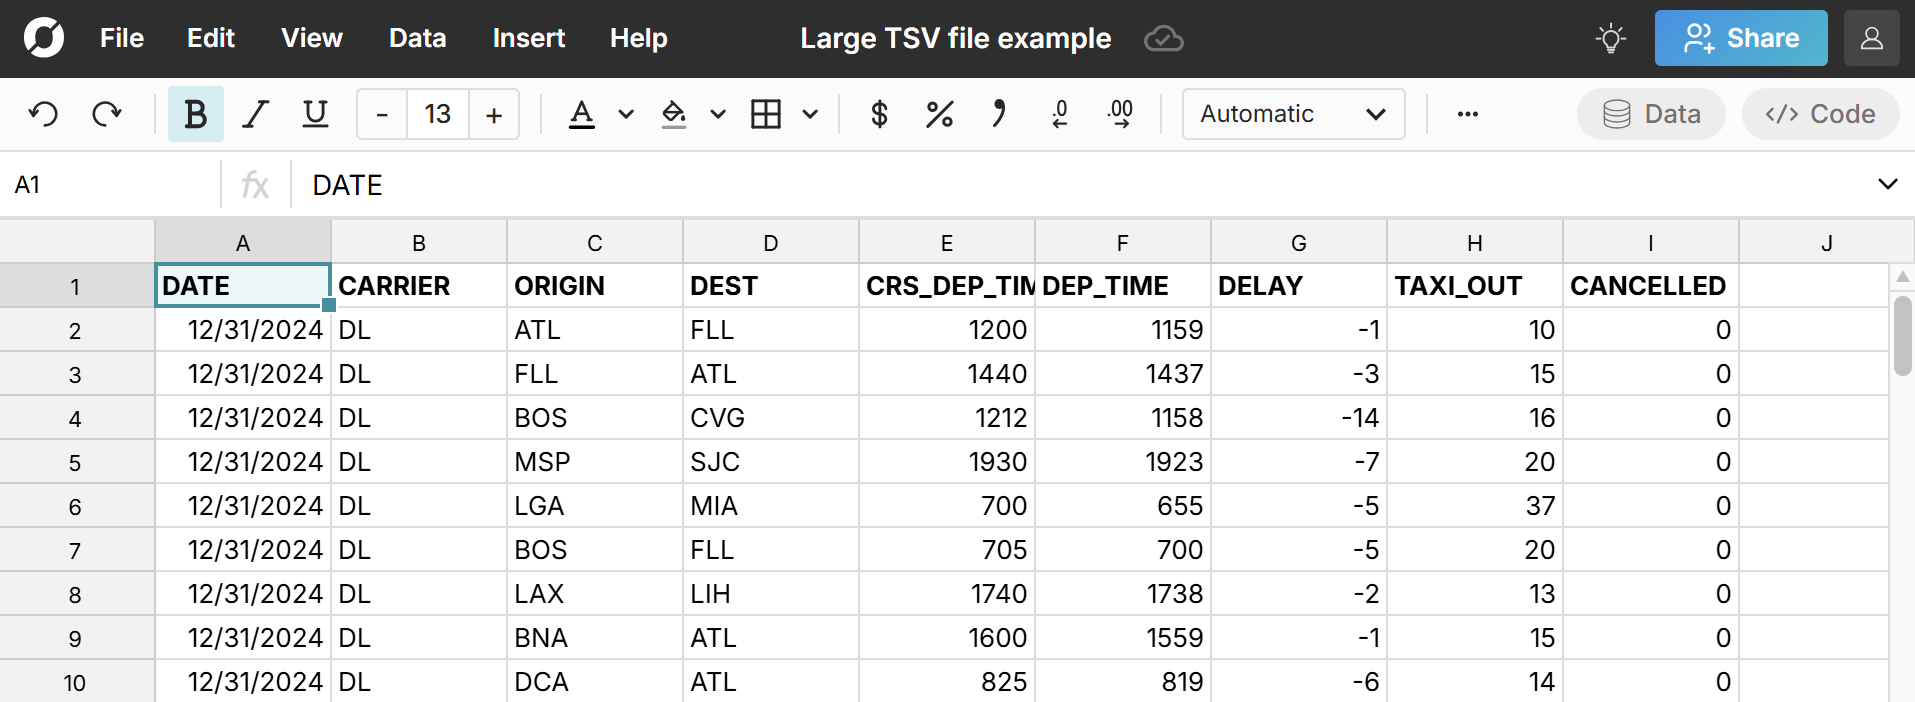Format cell as currency with dollar icon
1915x702 pixels.
[879, 114]
